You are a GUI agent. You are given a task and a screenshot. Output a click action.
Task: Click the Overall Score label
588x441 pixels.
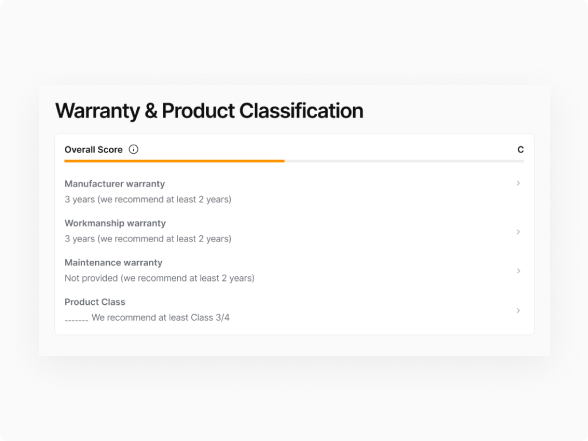tap(93, 150)
